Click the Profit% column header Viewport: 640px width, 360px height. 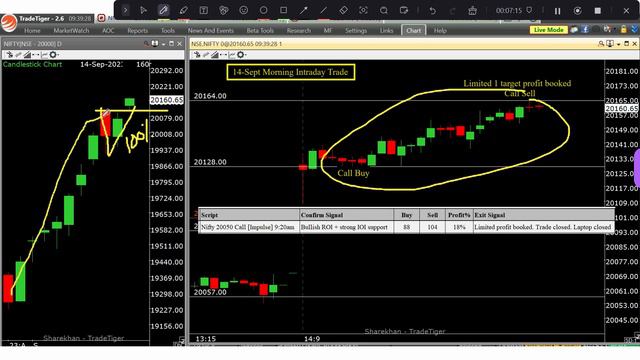coord(459,215)
